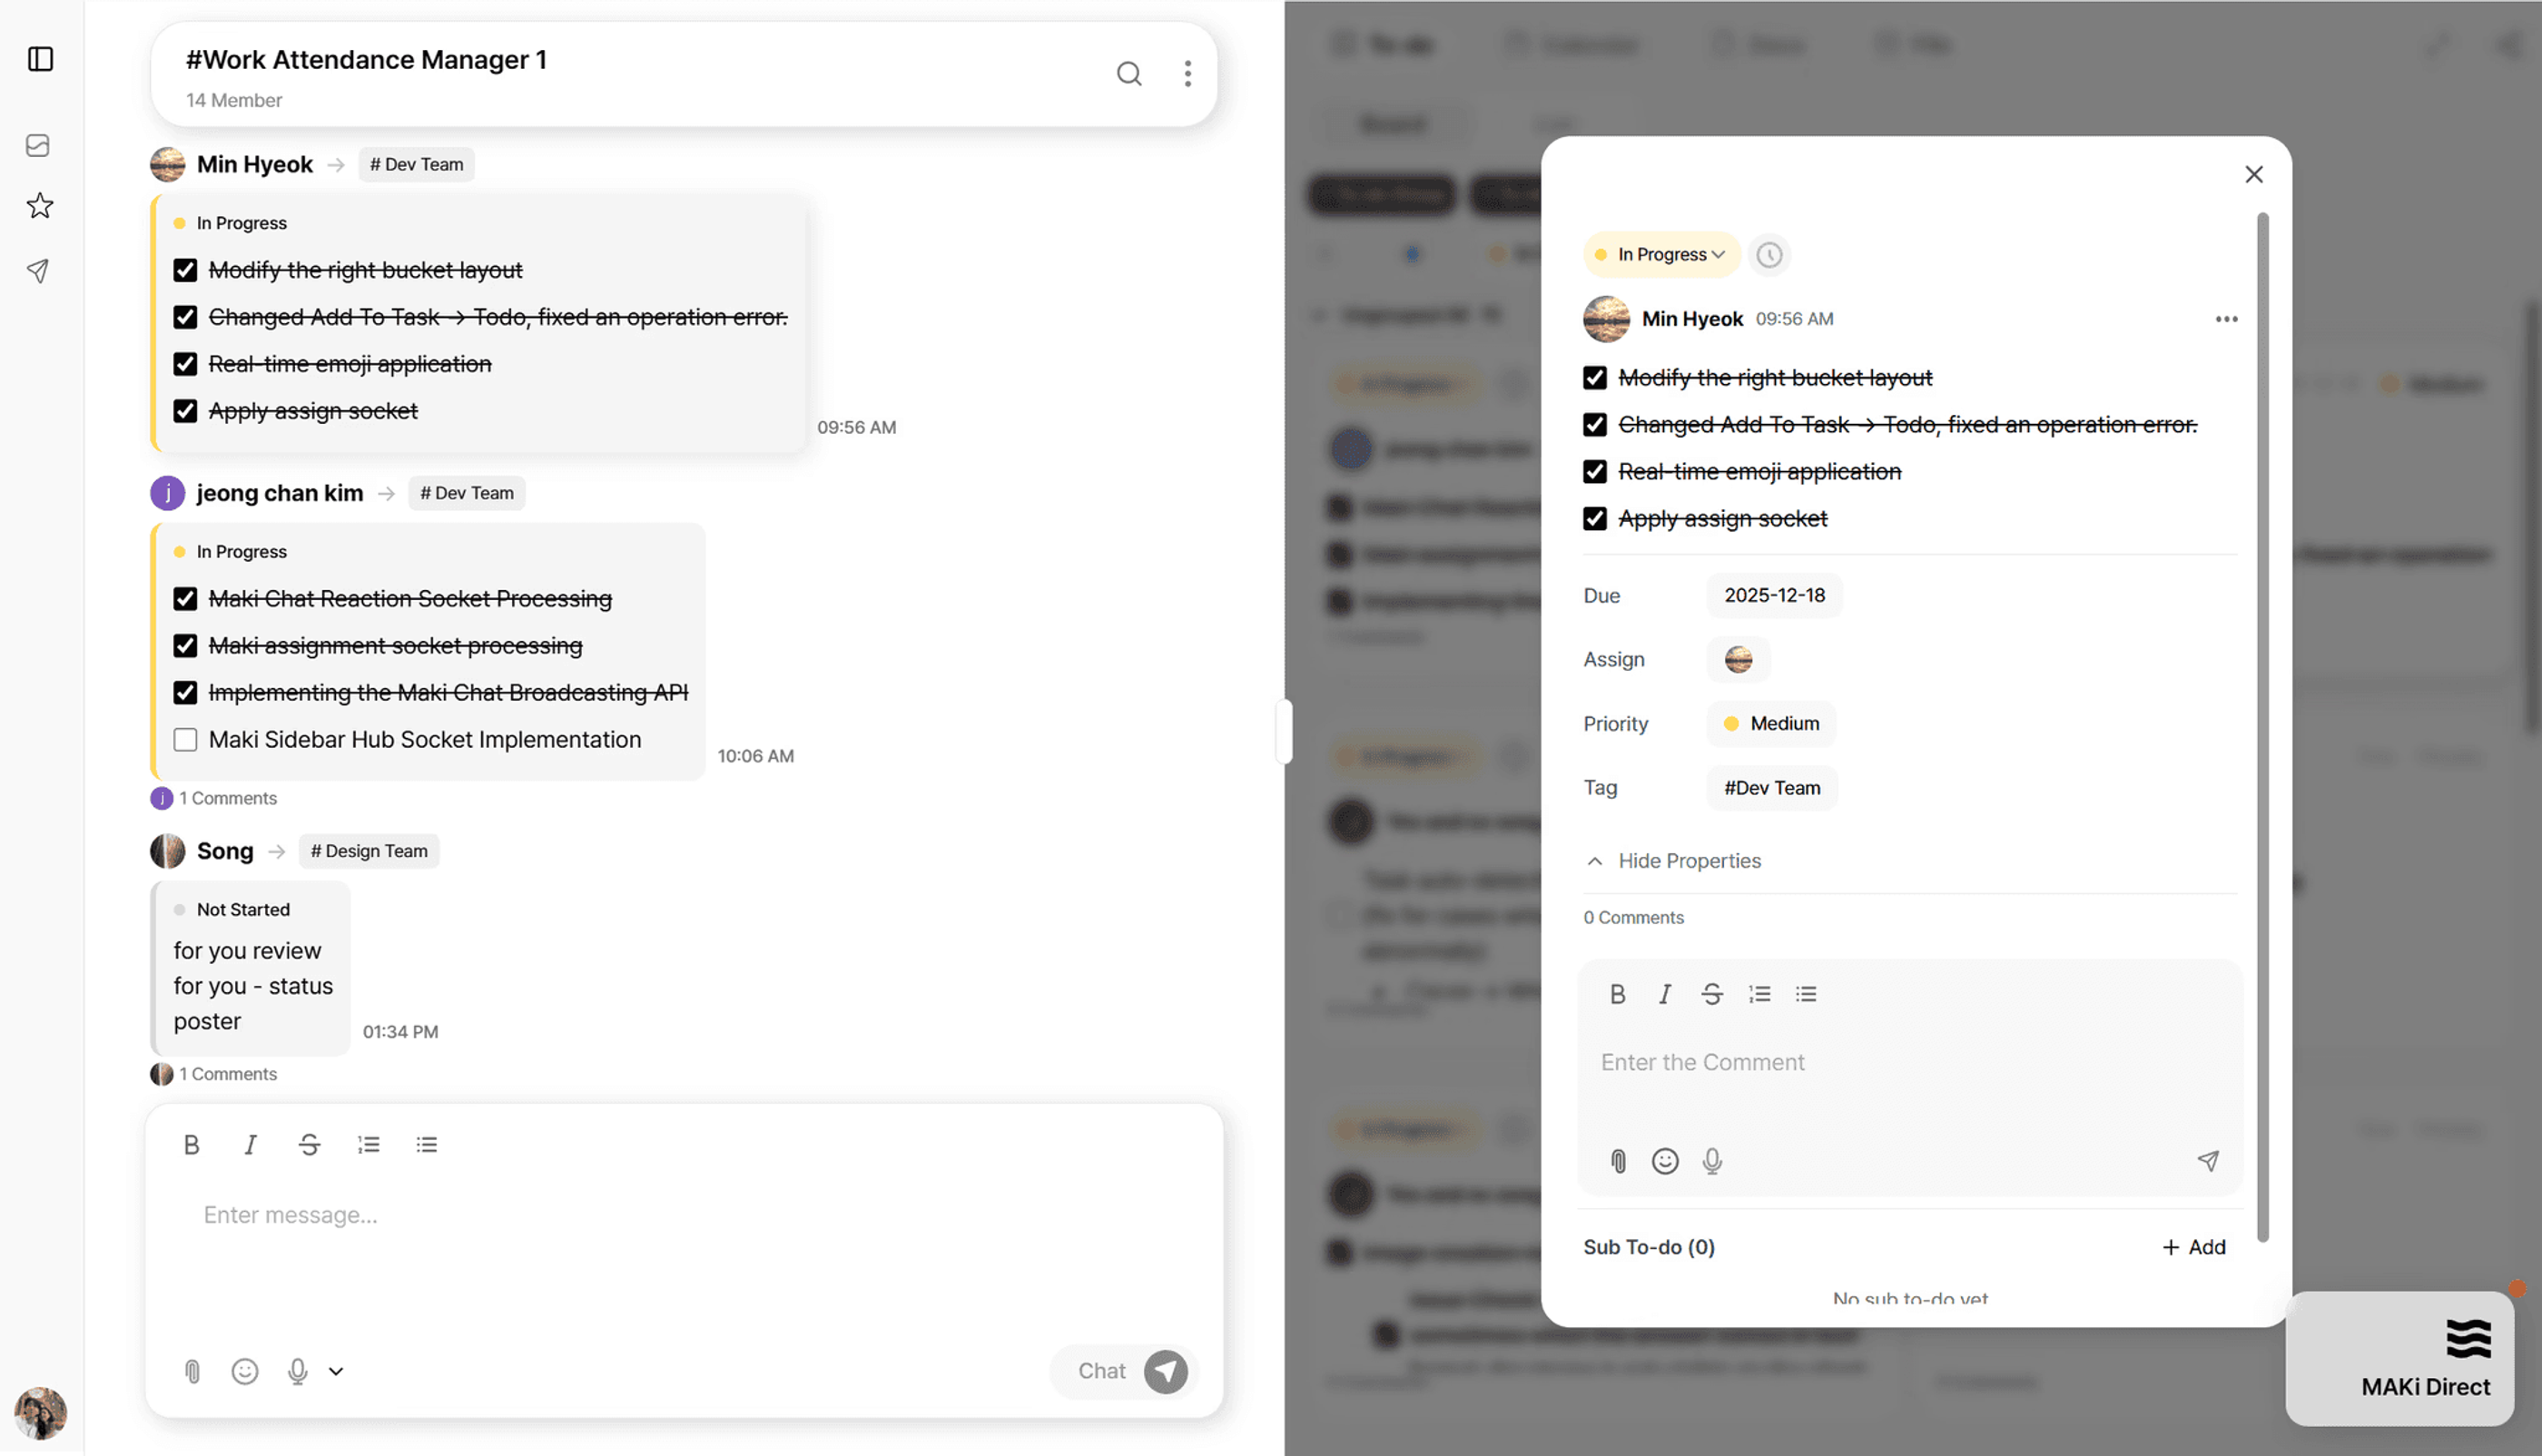2542x1456 pixels.
Task: Search in Work Attendance Manager channel
Action: (x=1129, y=73)
